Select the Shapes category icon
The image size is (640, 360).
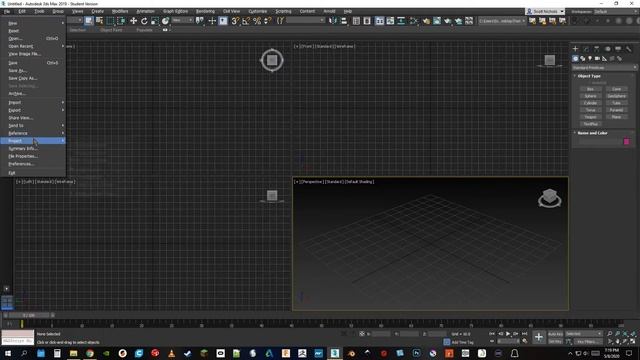(583, 59)
